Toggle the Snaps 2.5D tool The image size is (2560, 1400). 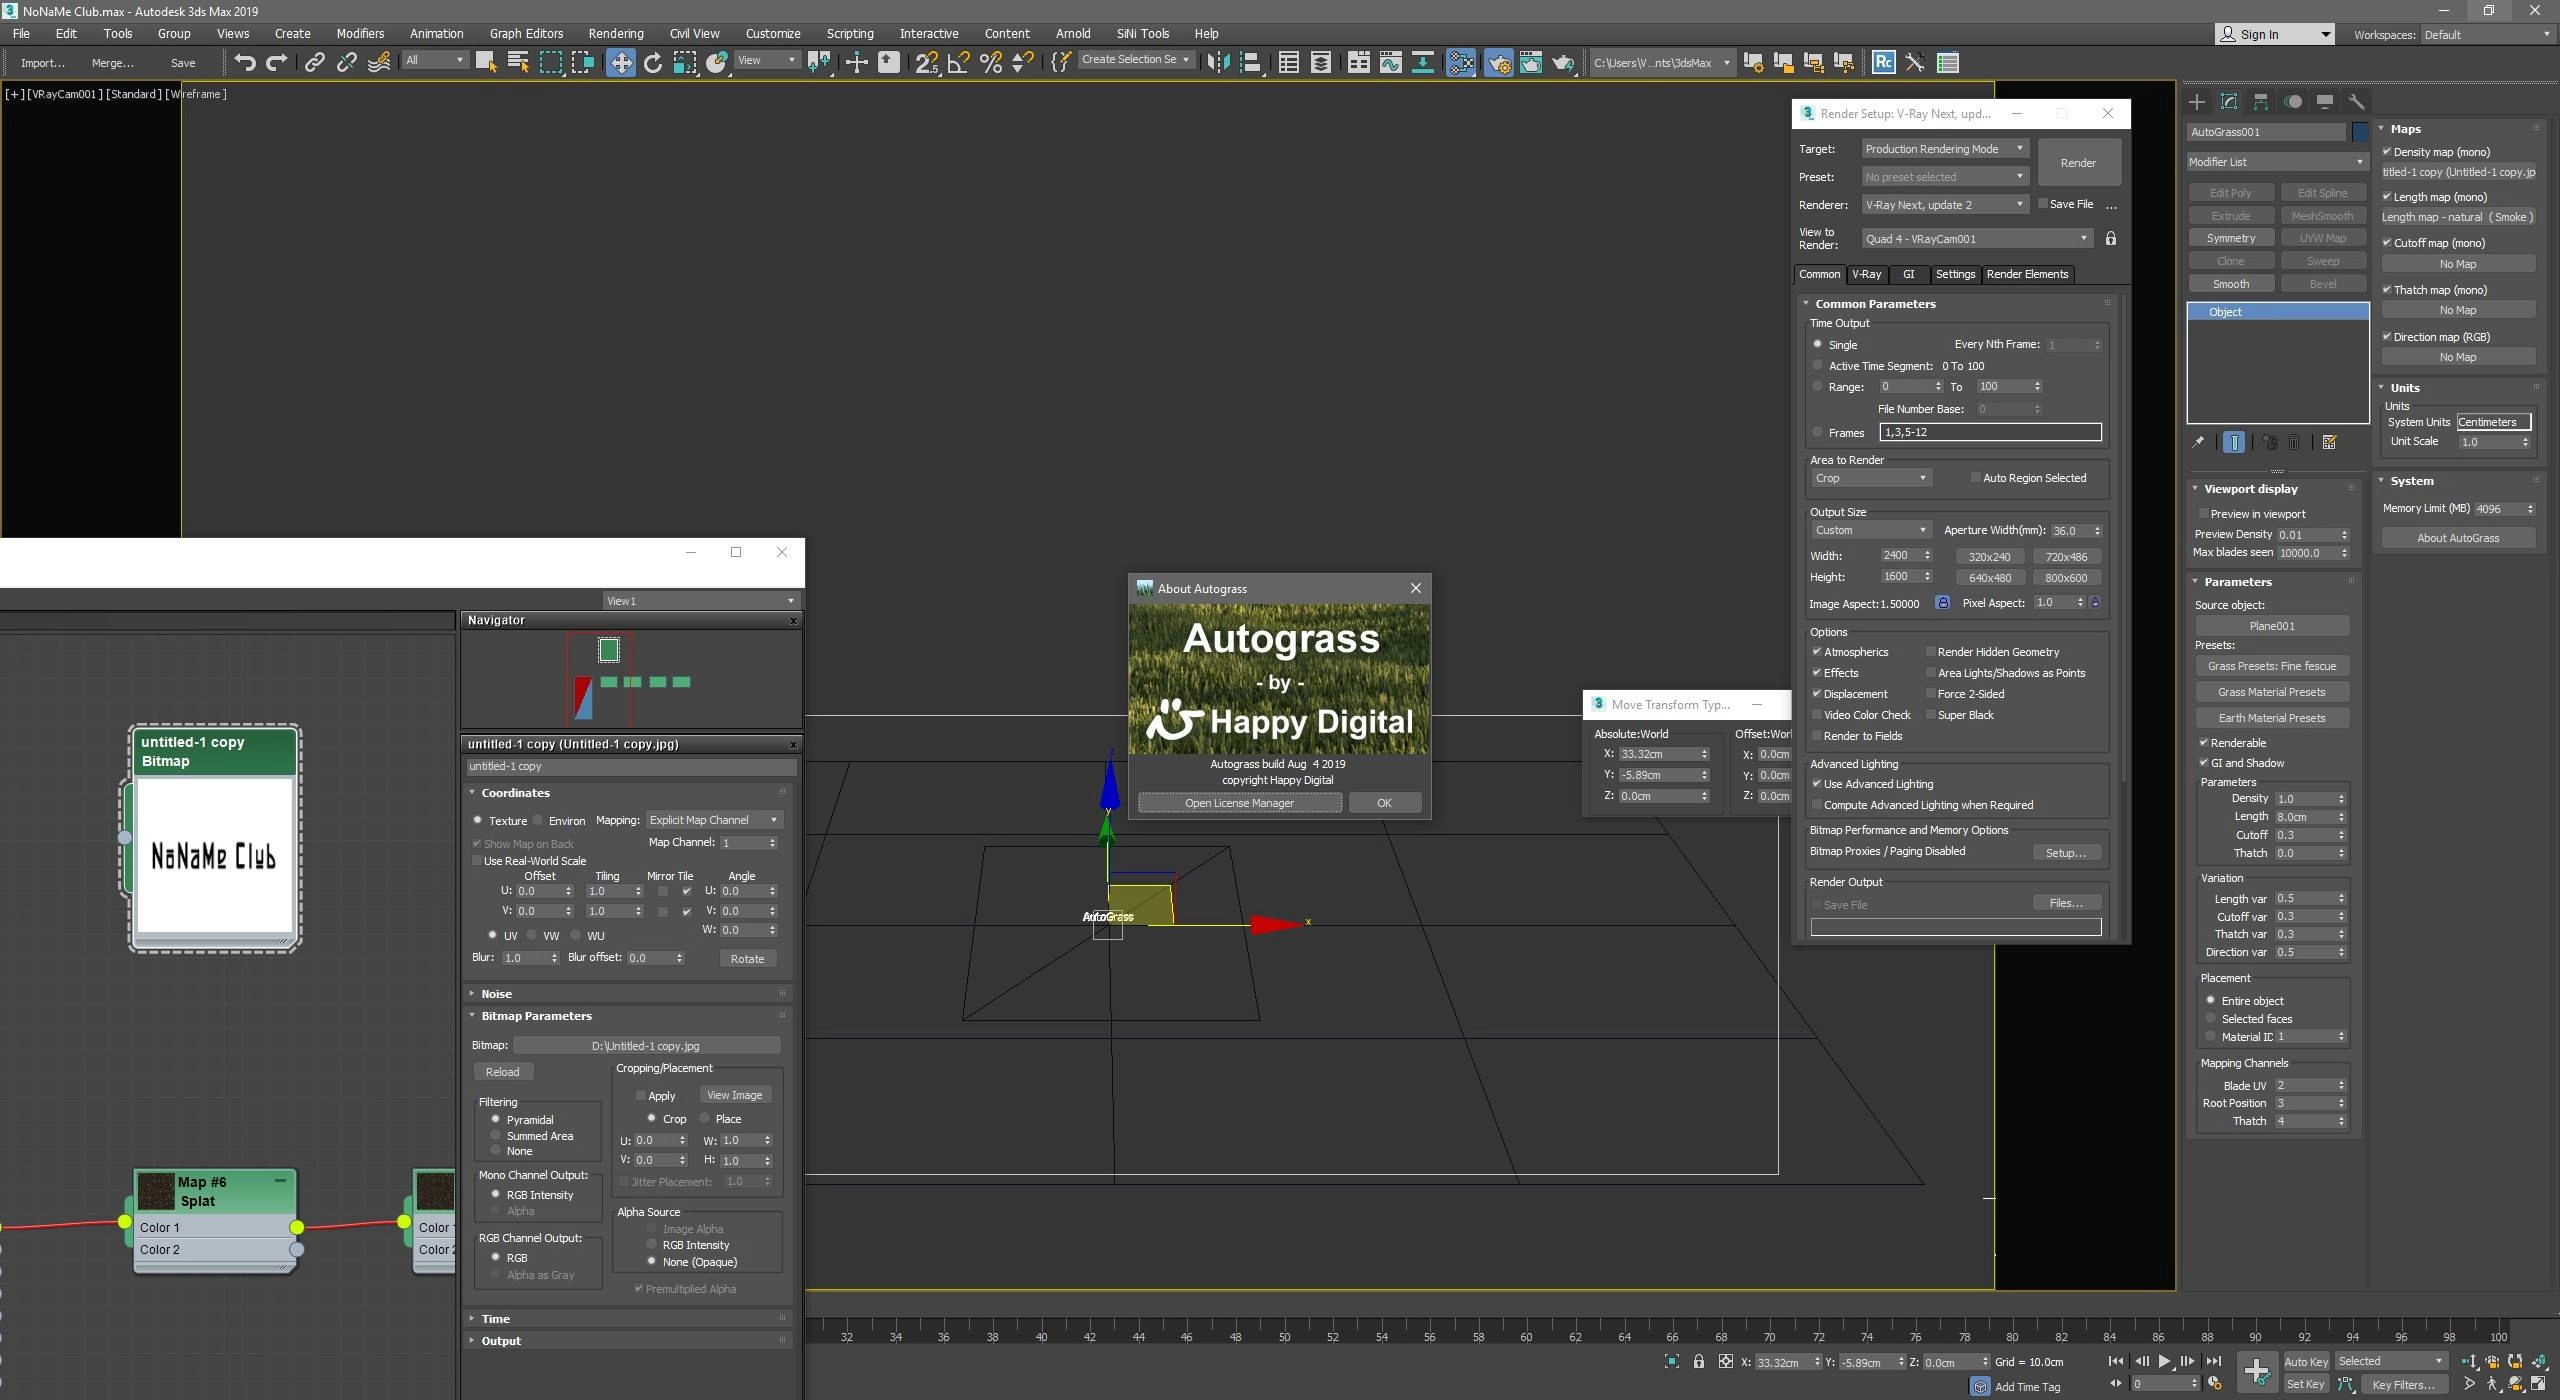pos(927,62)
